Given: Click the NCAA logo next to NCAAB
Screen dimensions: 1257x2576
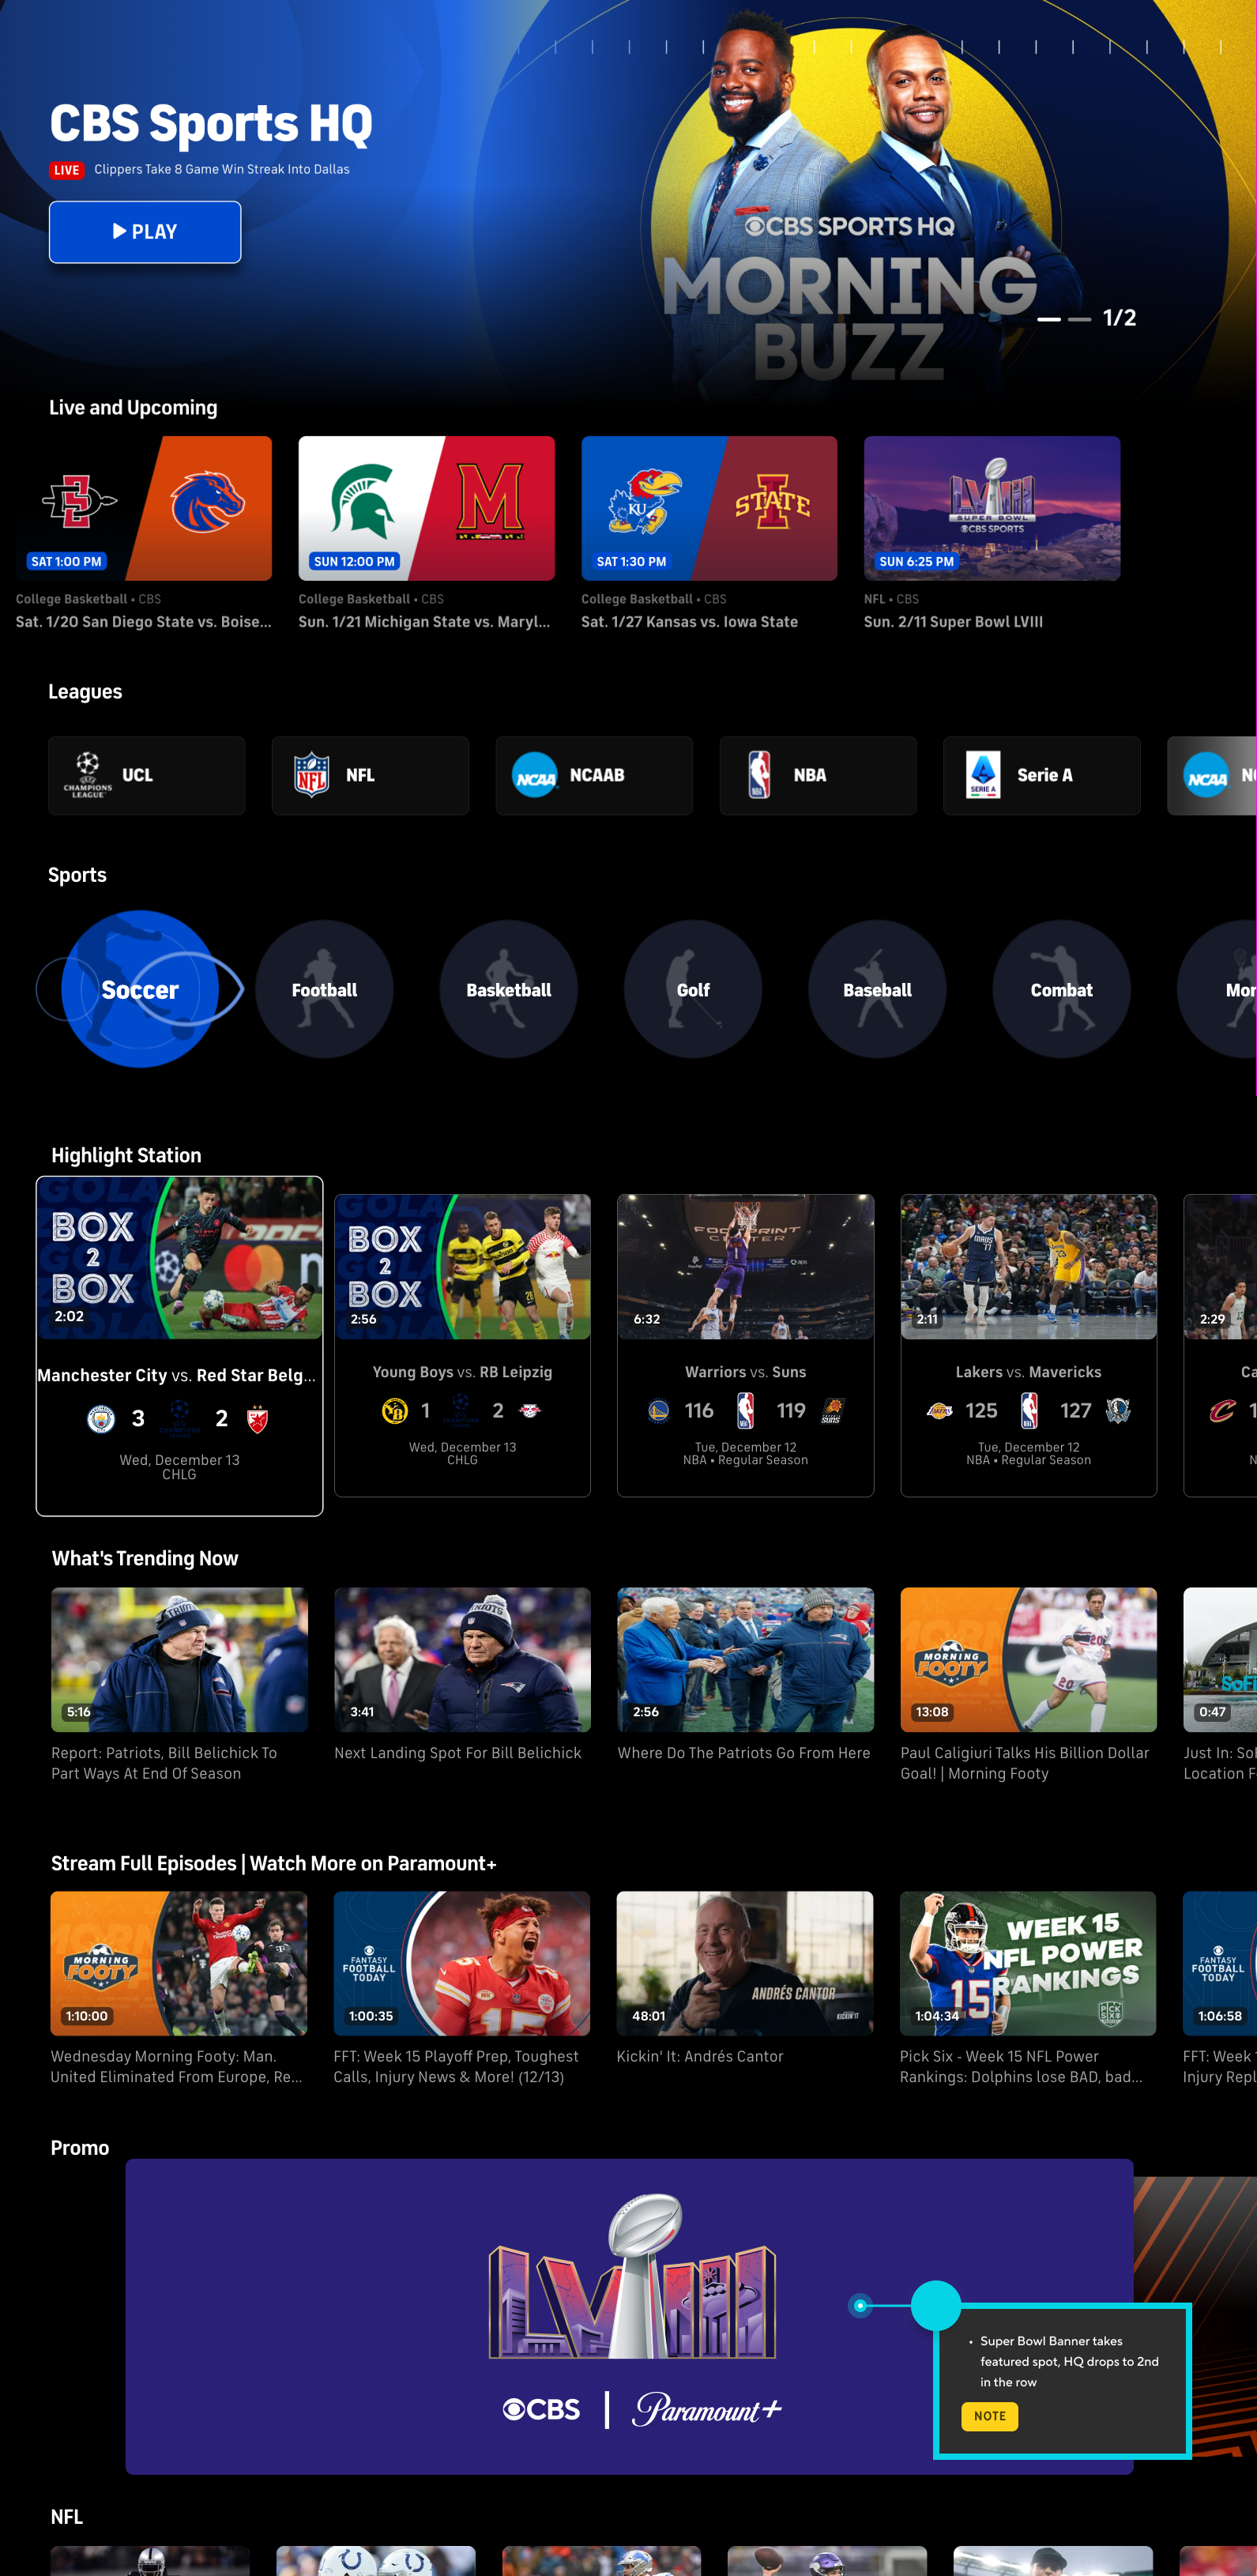Looking at the screenshot, I should (x=535, y=775).
